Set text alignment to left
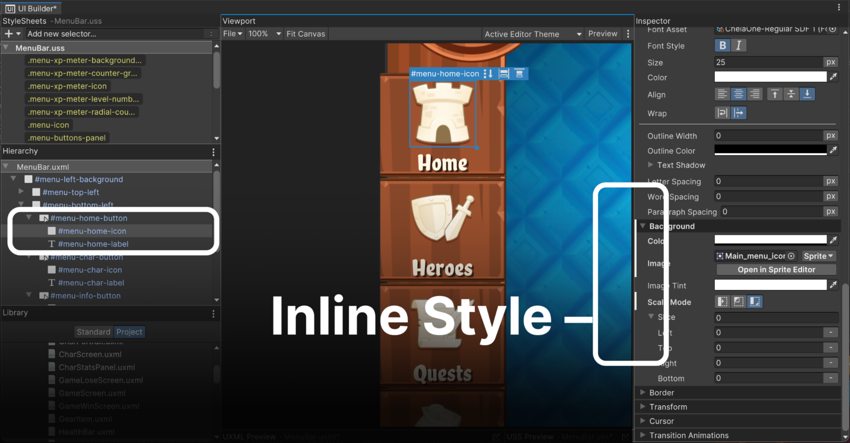Image resolution: width=850 pixels, height=443 pixels. click(722, 94)
